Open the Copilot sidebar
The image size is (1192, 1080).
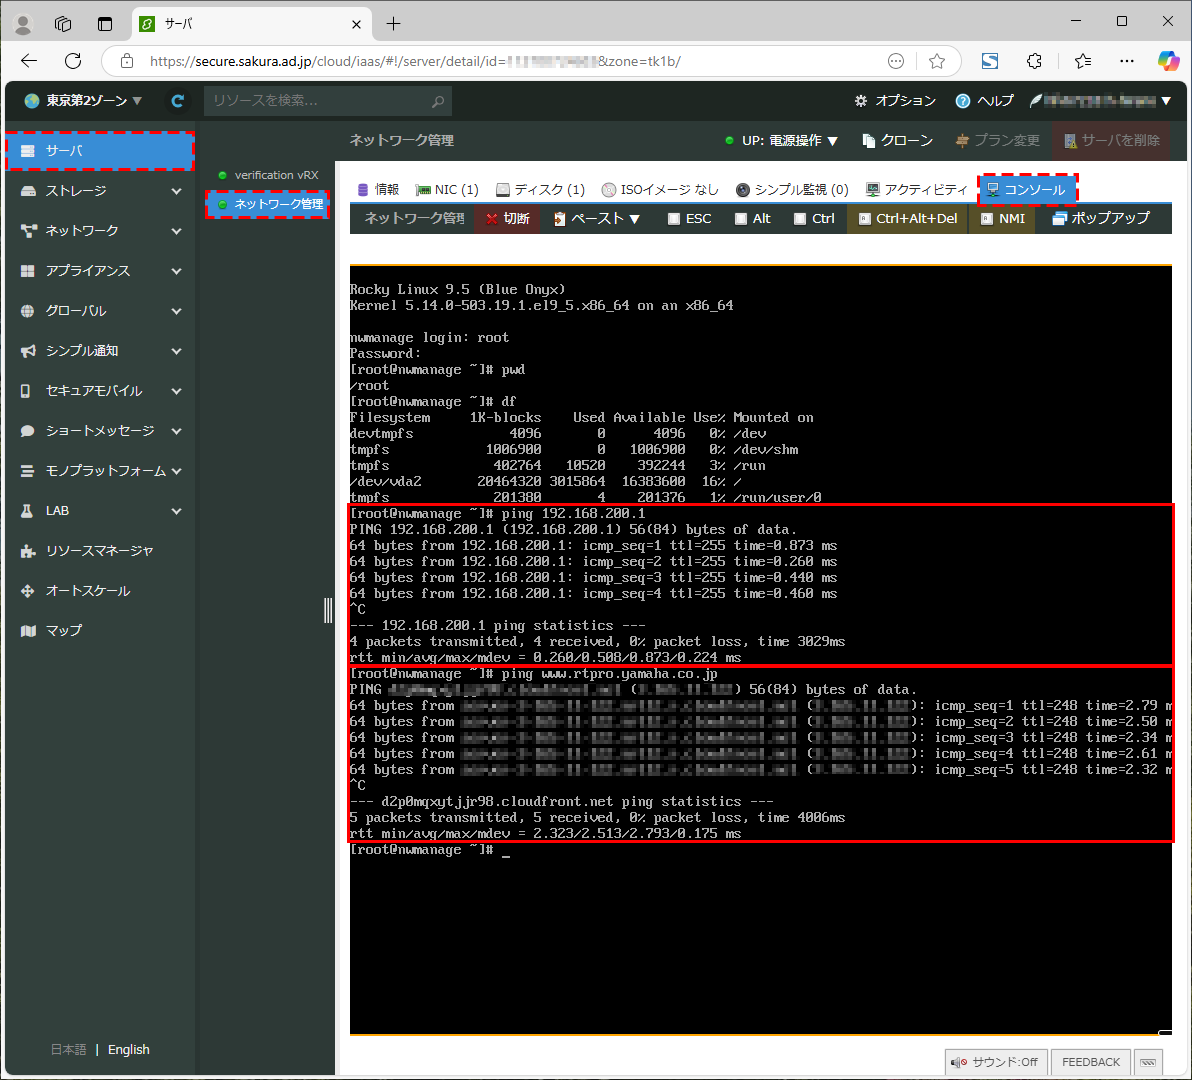(x=1168, y=61)
